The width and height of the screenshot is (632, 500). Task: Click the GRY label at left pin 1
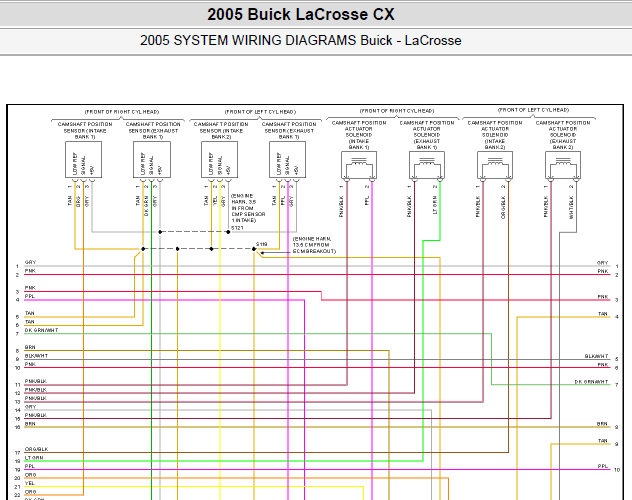tap(30, 262)
